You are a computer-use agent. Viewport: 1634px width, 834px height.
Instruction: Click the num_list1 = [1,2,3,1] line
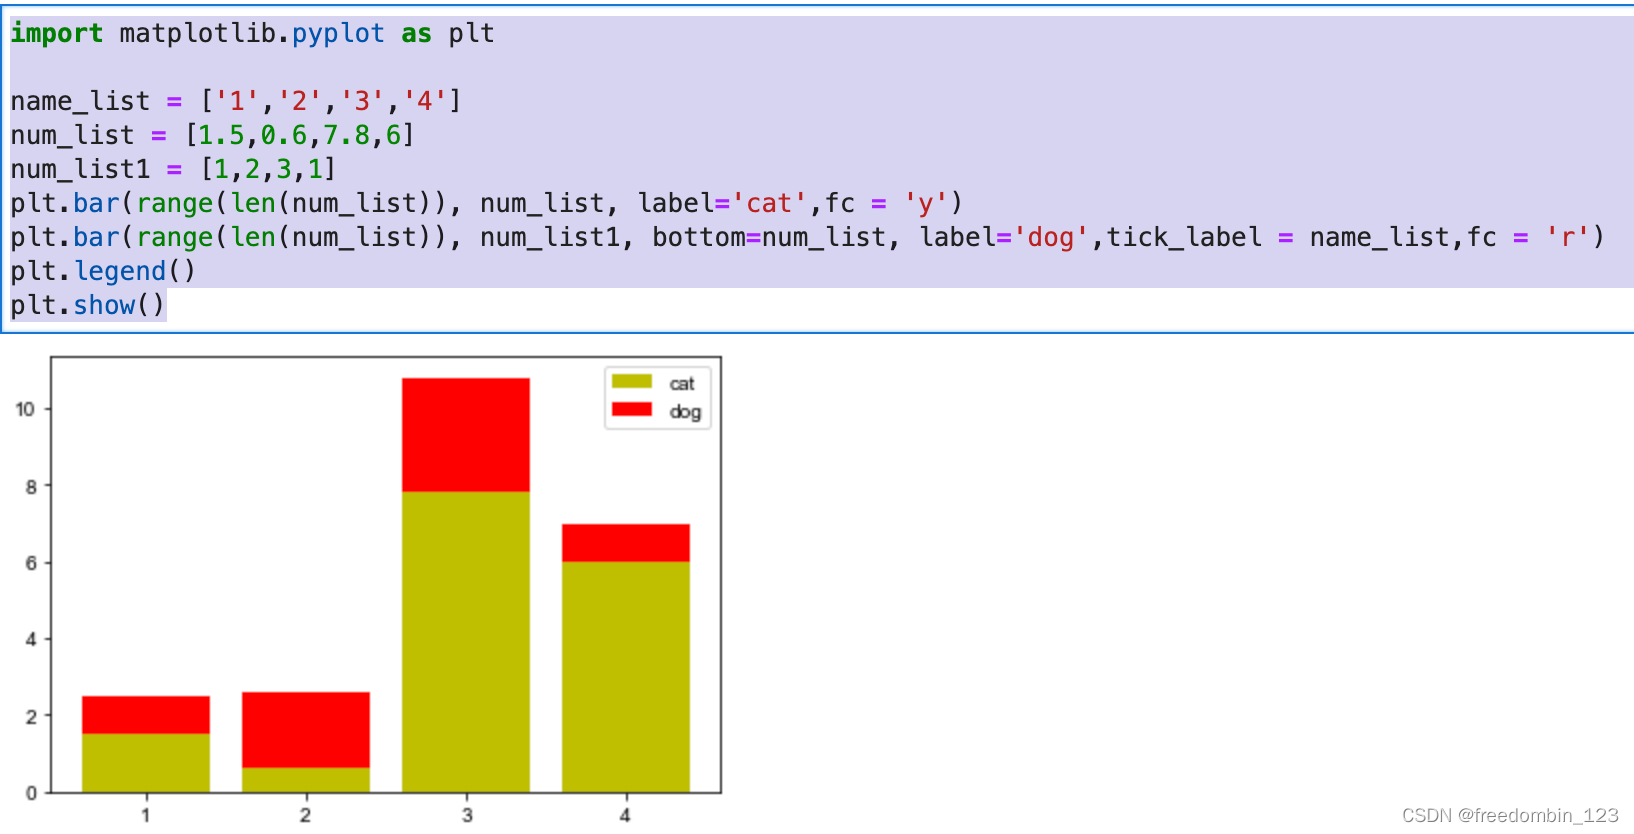coord(173,169)
